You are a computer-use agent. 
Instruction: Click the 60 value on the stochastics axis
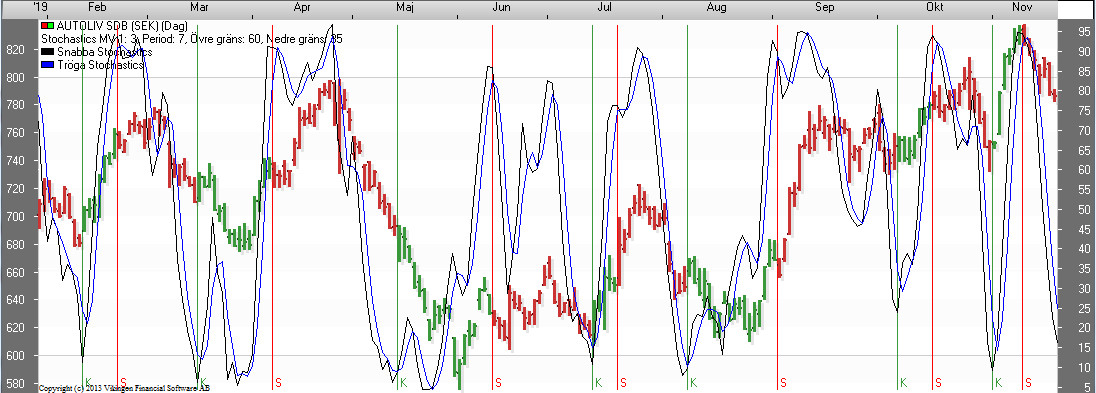1083,170
